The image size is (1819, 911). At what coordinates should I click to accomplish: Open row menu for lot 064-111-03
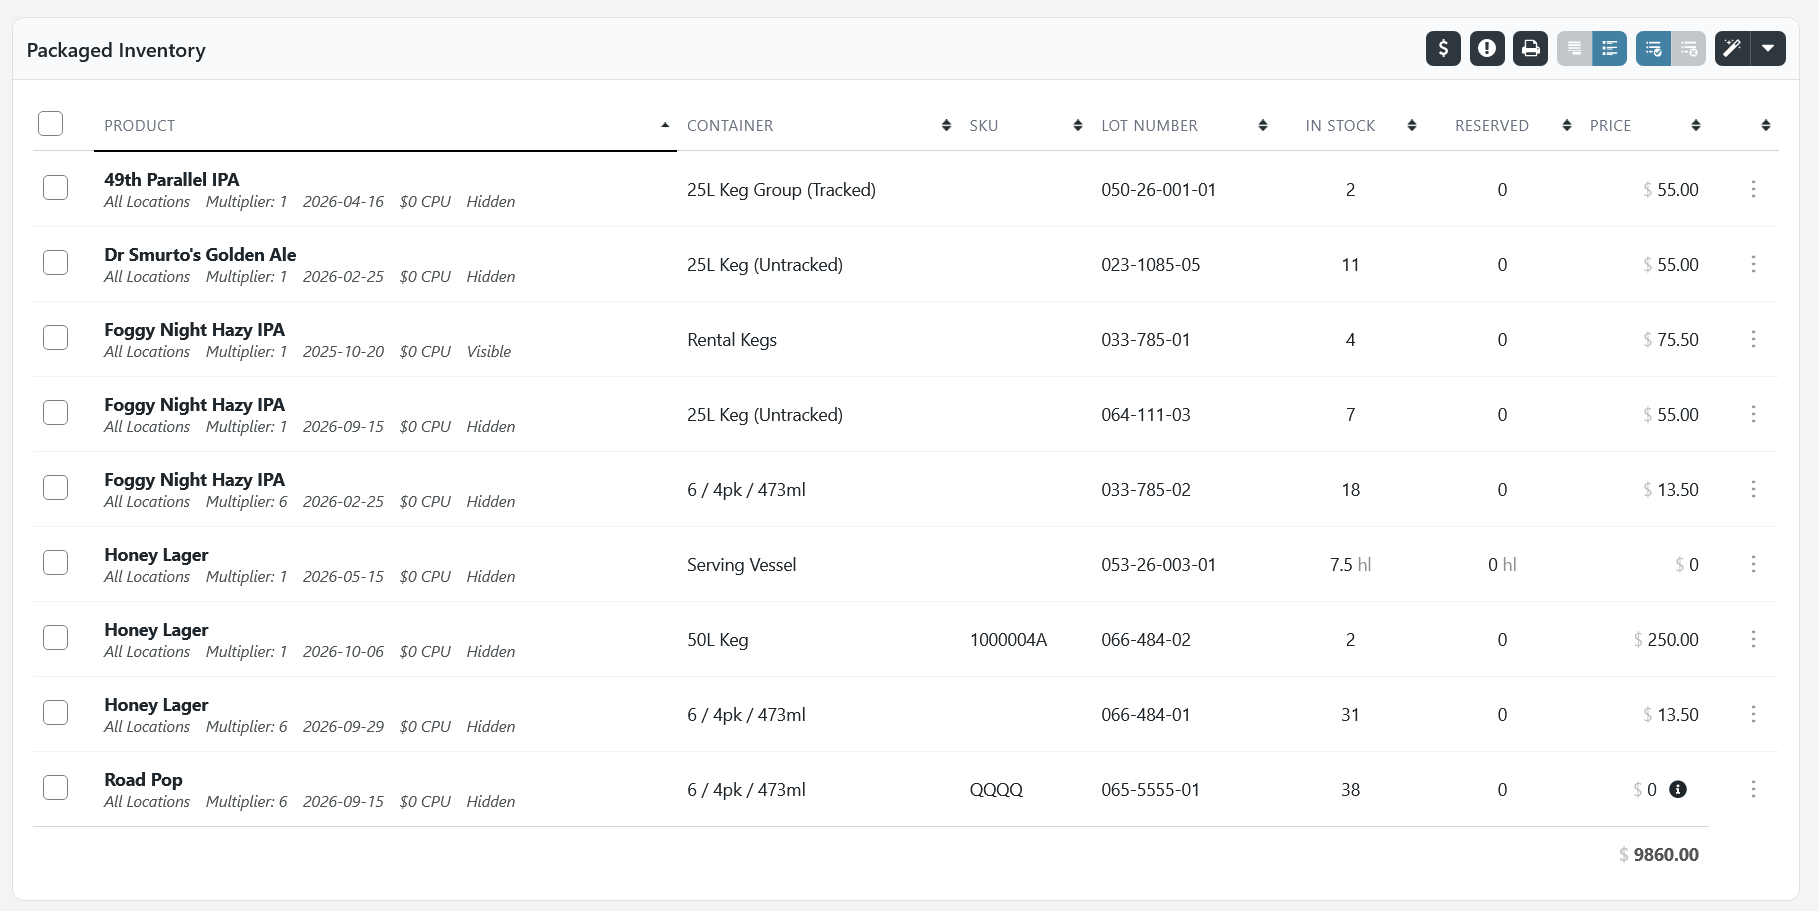tap(1753, 414)
